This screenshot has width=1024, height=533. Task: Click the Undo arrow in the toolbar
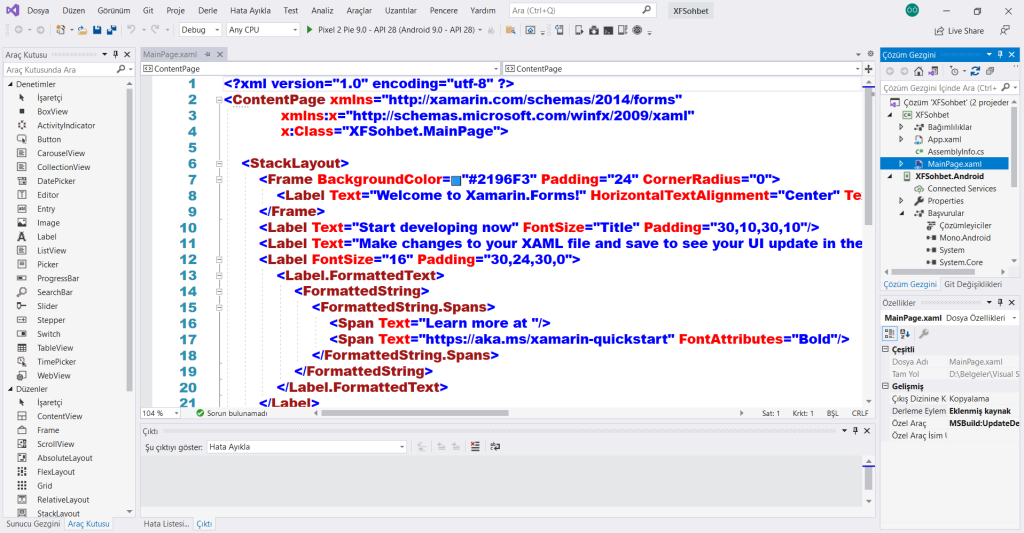pos(131,30)
